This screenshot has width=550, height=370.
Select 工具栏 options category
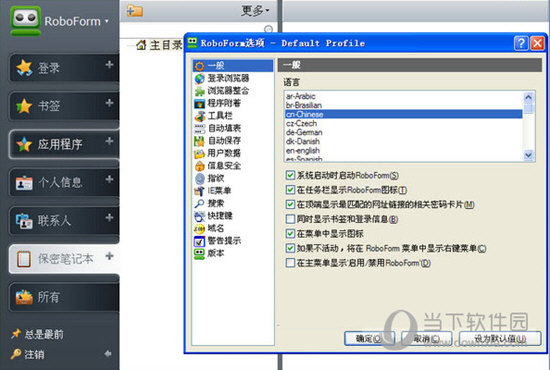click(214, 116)
